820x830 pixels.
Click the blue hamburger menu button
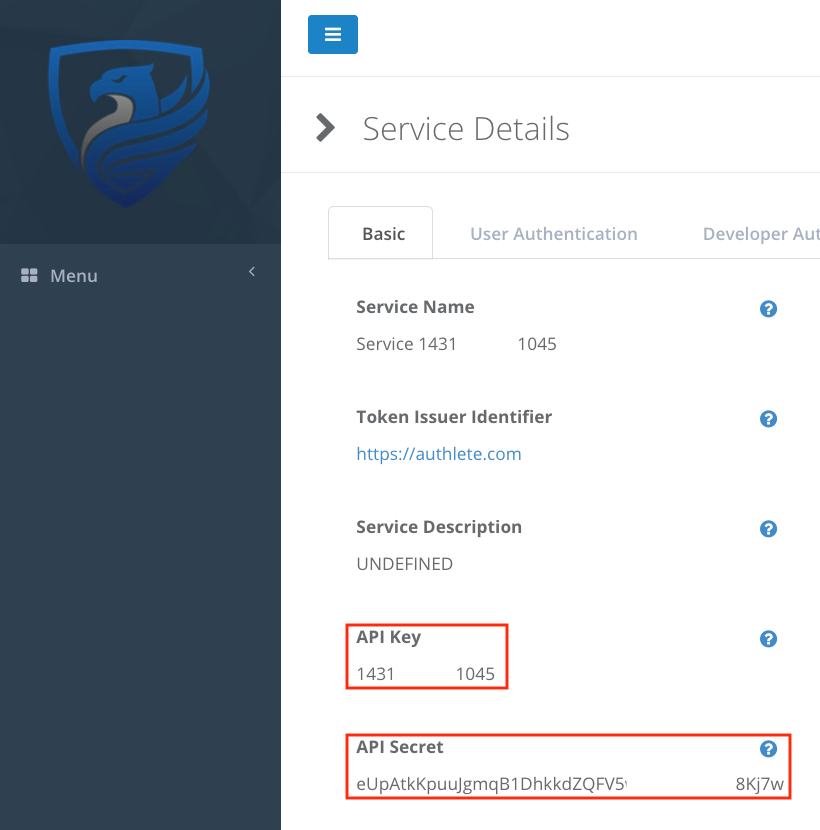point(332,34)
